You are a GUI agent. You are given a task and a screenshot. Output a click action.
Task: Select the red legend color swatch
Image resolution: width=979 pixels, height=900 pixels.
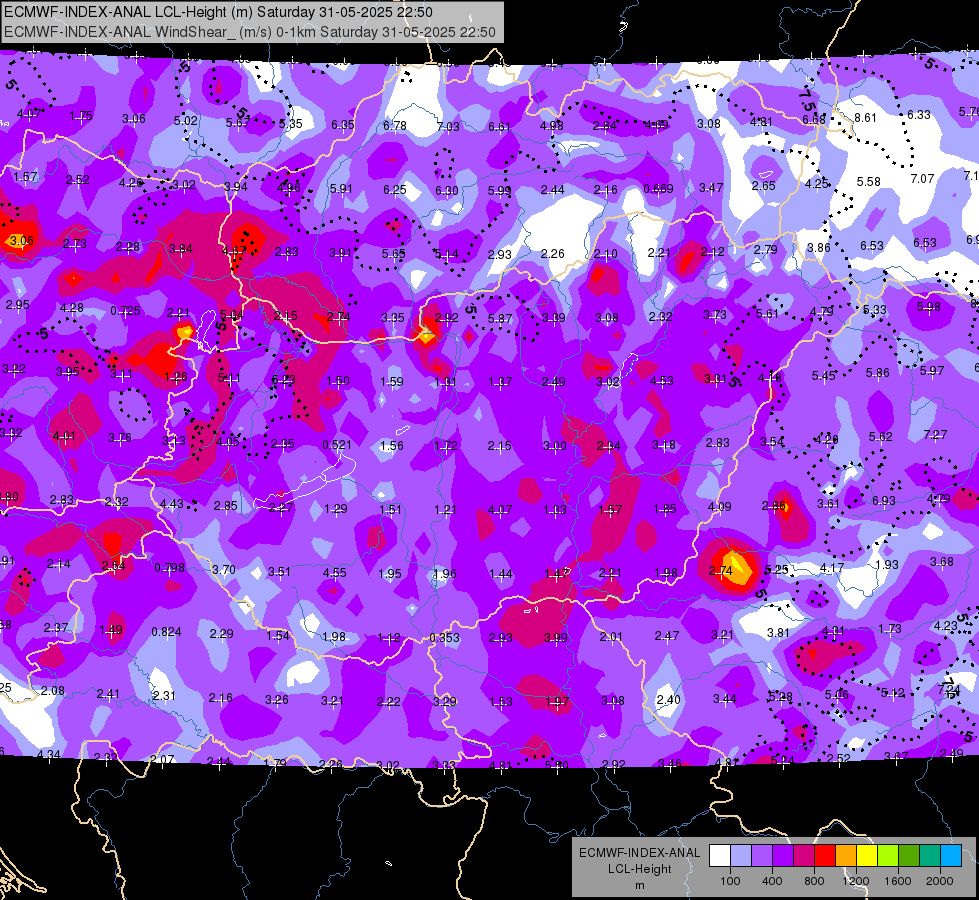[x=825, y=856]
